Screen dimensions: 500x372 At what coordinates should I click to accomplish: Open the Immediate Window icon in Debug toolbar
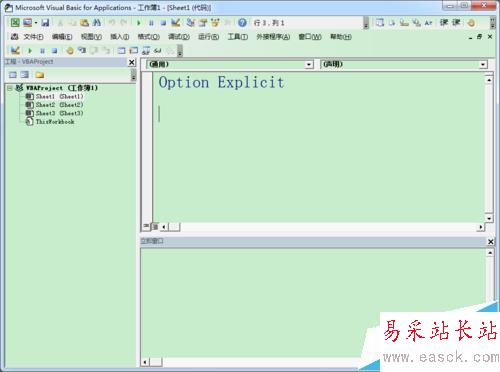(134, 51)
